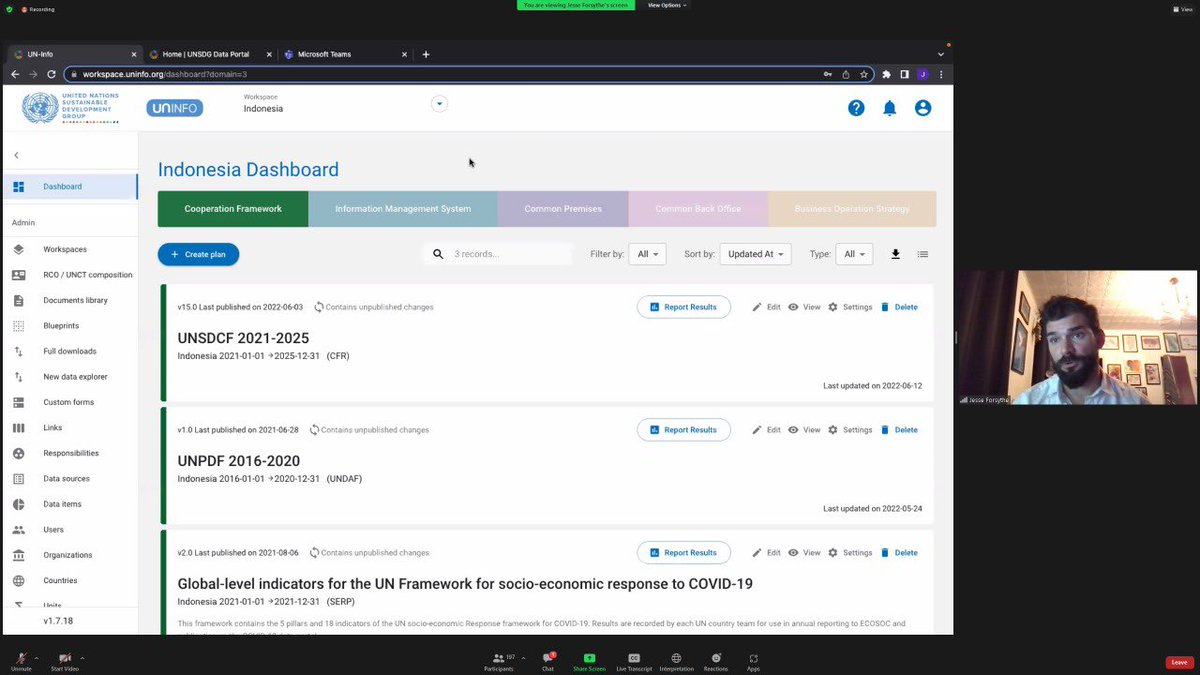The image size is (1200, 675).
Task: Click Report Results for UNPDF 2016-2020
Action: tap(684, 430)
